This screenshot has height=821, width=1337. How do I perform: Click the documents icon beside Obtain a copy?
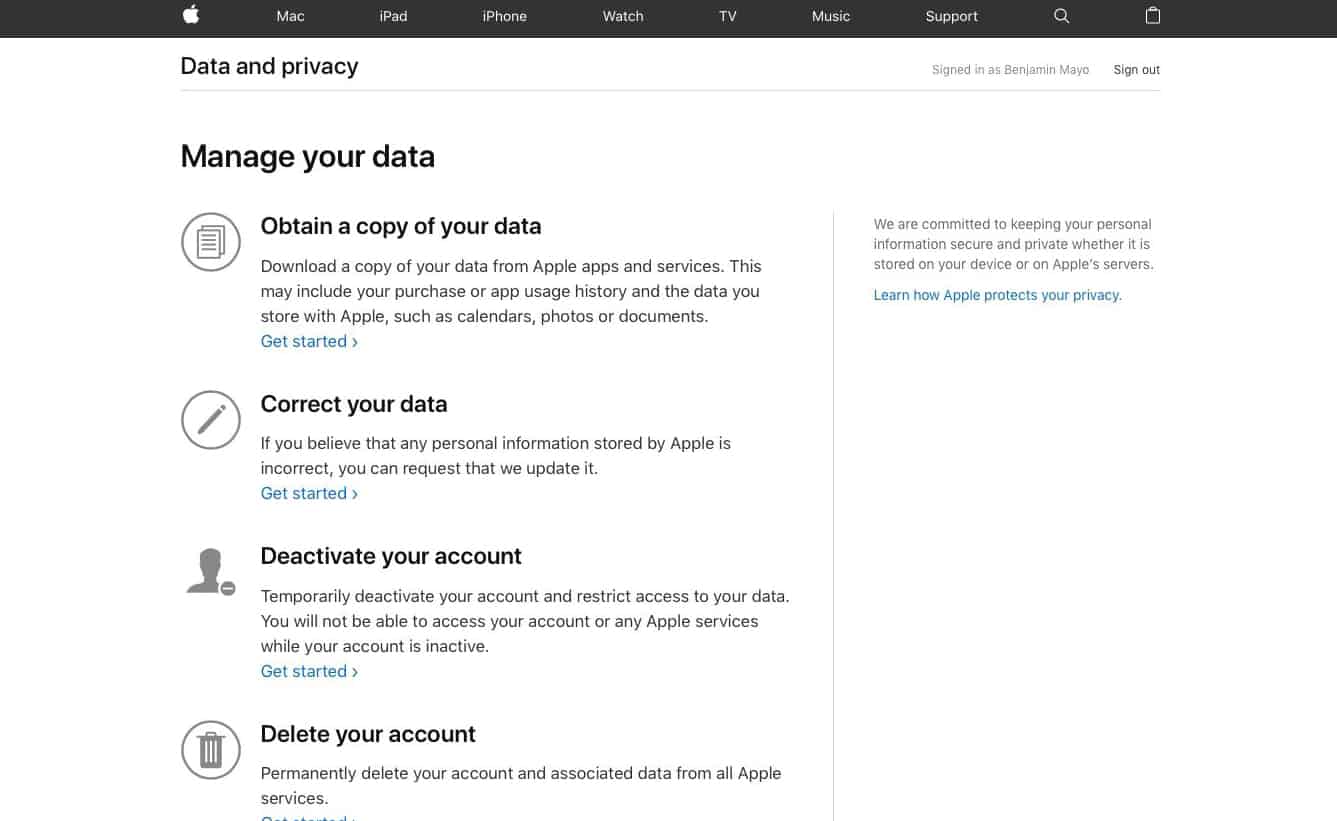(x=211, y=242)
